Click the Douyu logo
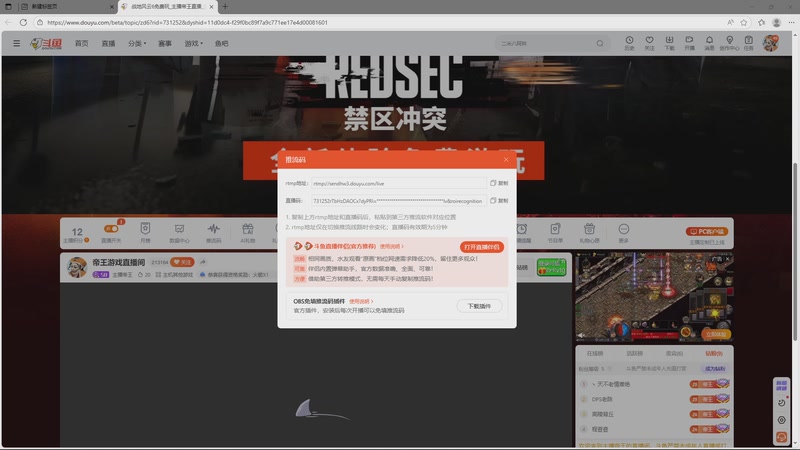800x450 pixels. click(x=46, y=44)
